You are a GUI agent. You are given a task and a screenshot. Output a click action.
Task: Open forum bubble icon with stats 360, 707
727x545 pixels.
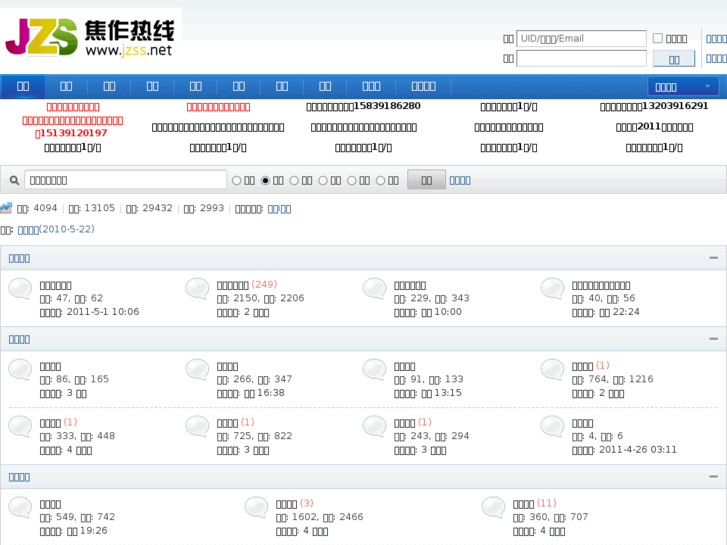pyautogui.click(x=493, y=507)
